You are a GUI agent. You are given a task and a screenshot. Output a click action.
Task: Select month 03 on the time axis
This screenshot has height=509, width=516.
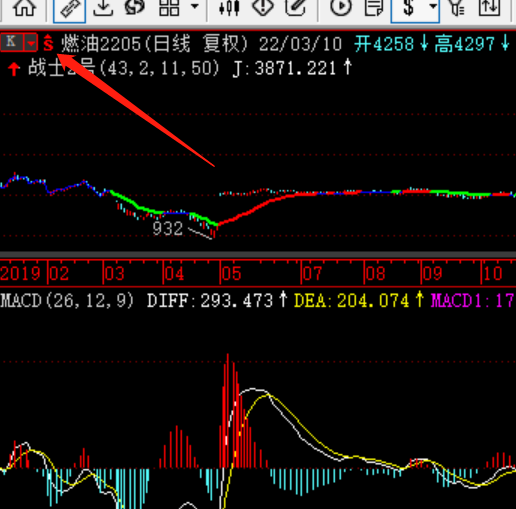click(x=115, y=274)
